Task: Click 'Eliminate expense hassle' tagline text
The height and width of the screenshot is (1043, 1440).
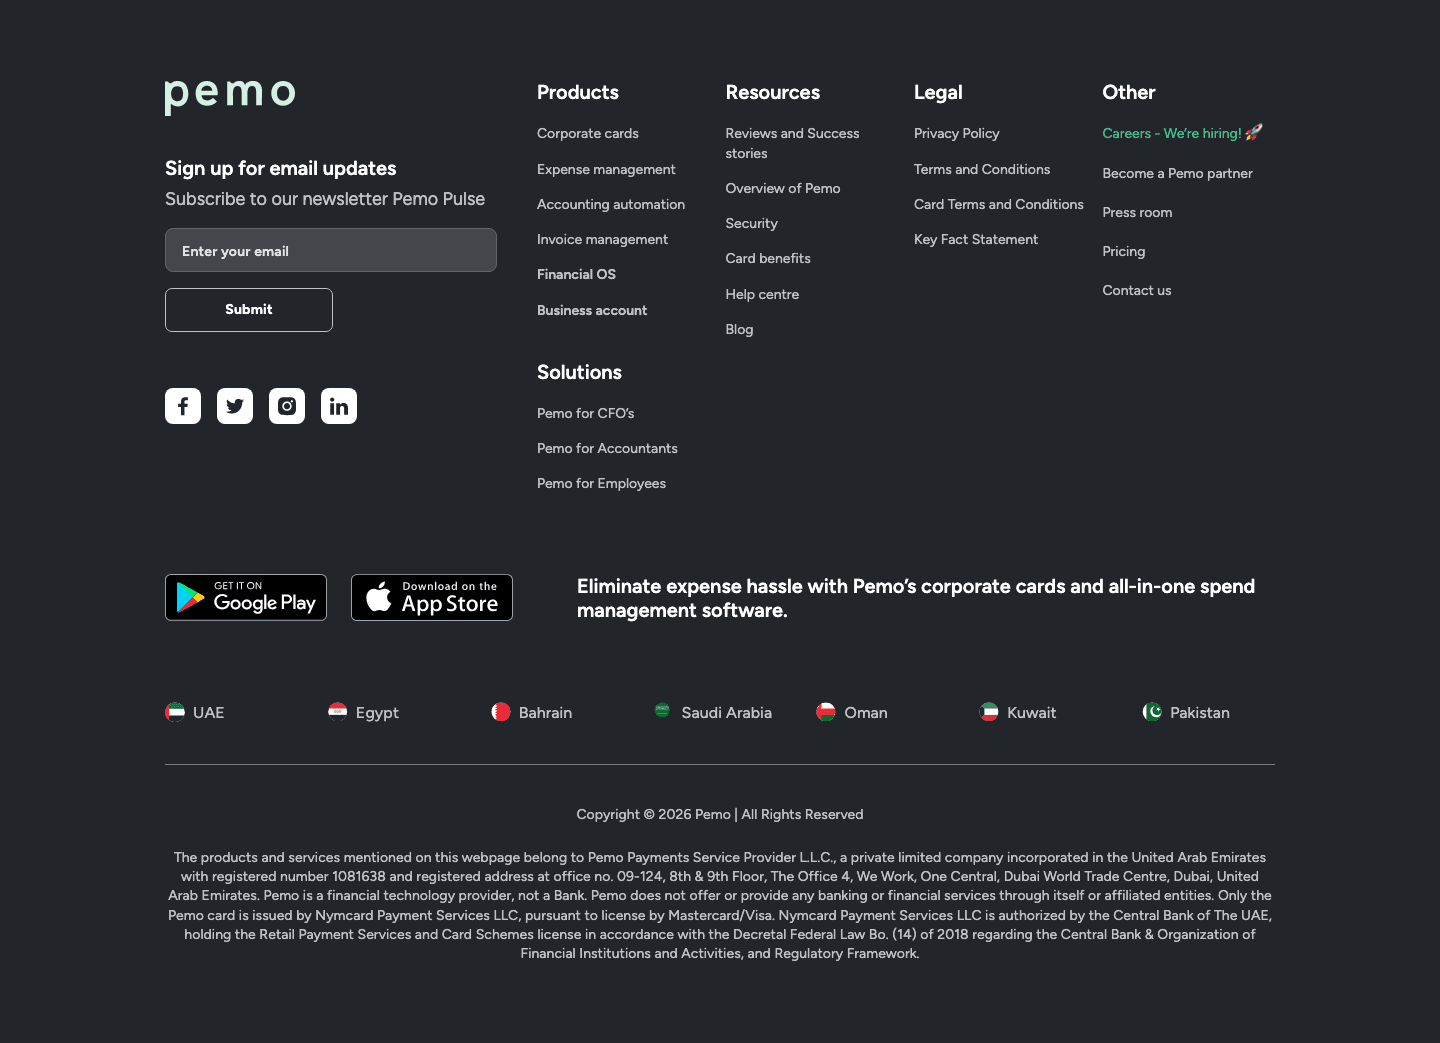Action: pos(916,598)
